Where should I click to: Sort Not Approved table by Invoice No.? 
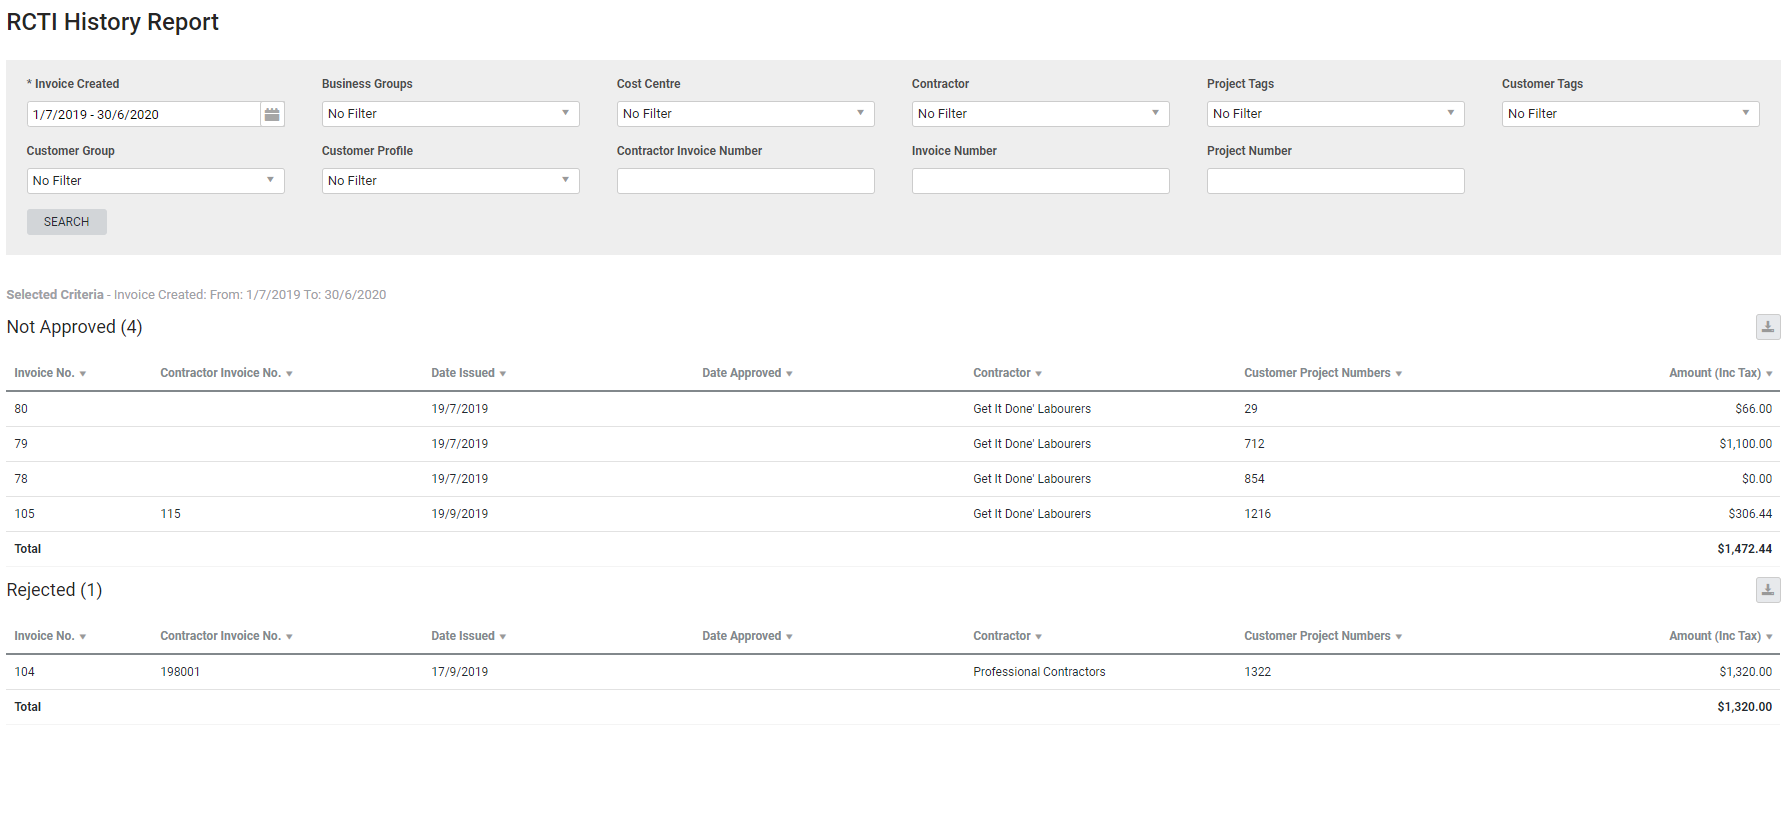(x=50, y=373)
